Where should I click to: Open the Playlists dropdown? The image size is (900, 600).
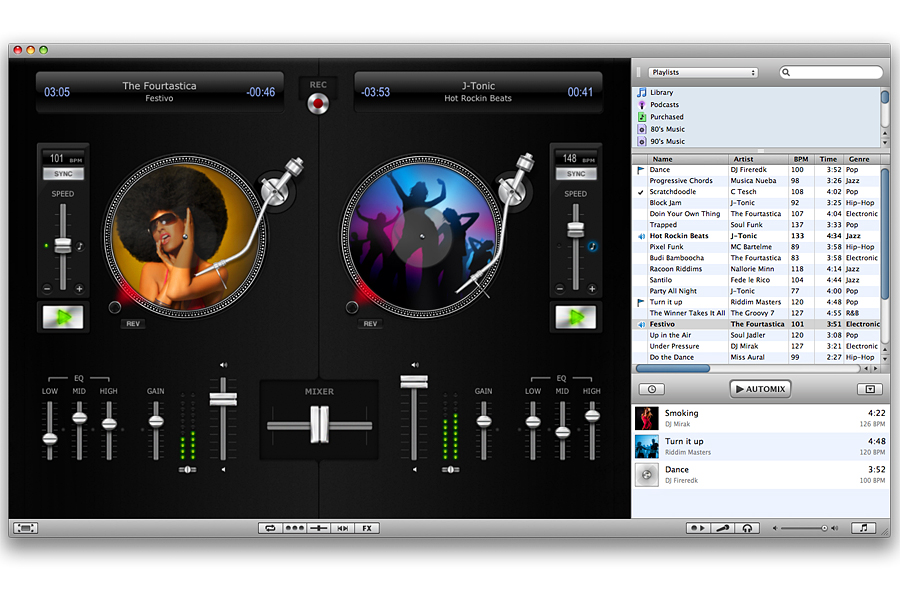(x=702, y=73)
